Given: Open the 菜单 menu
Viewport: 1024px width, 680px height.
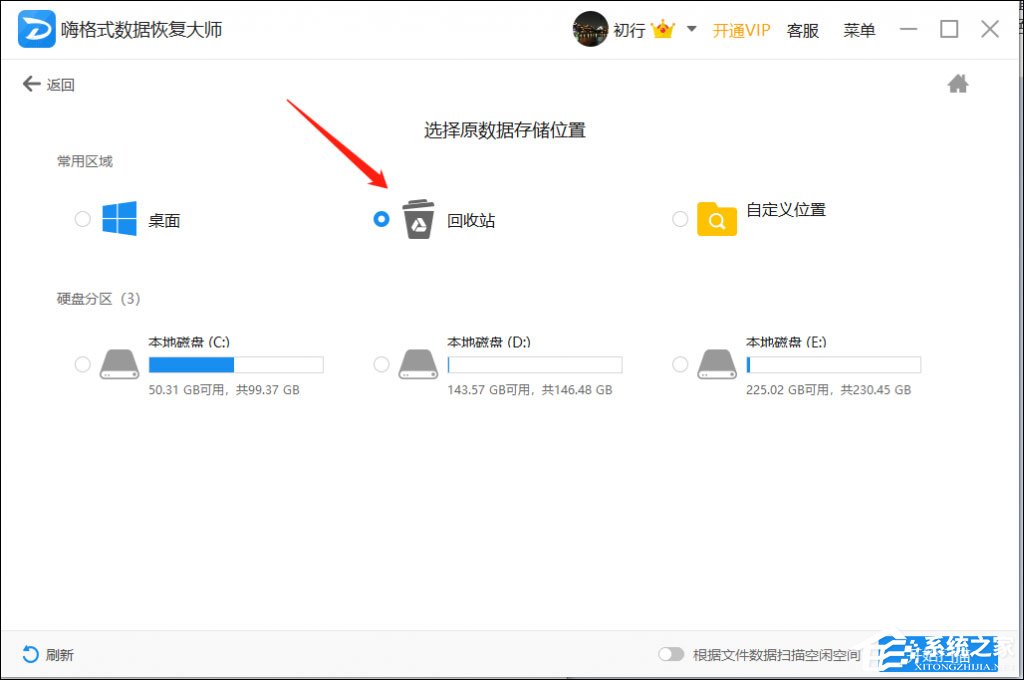Looking at the screenshot, I should point(859,30).
